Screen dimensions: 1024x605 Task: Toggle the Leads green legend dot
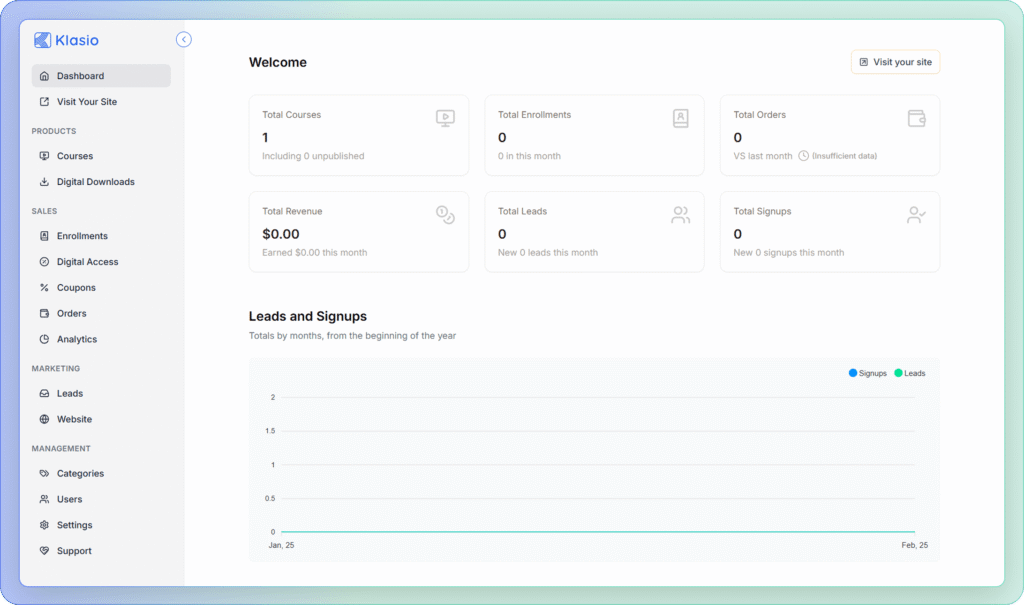click(x=898, y=373)
